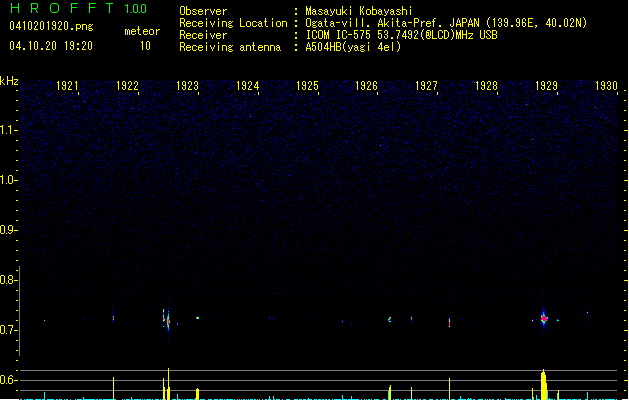Click the 0.8 kHz frequency label
The width and height of the screenshot is (629, 400).
click(x=8, y=280)
